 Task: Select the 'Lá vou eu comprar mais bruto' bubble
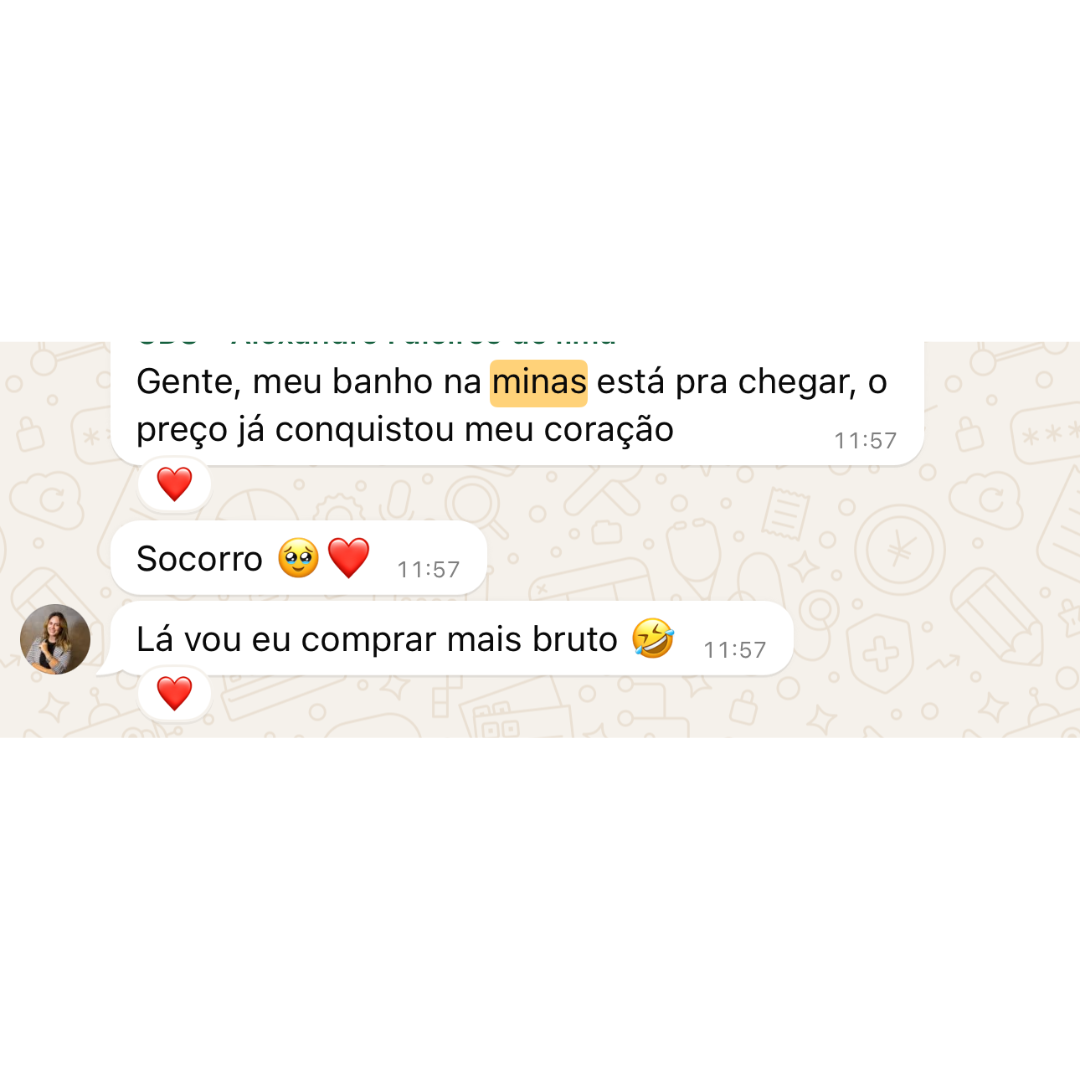(452, 638)
